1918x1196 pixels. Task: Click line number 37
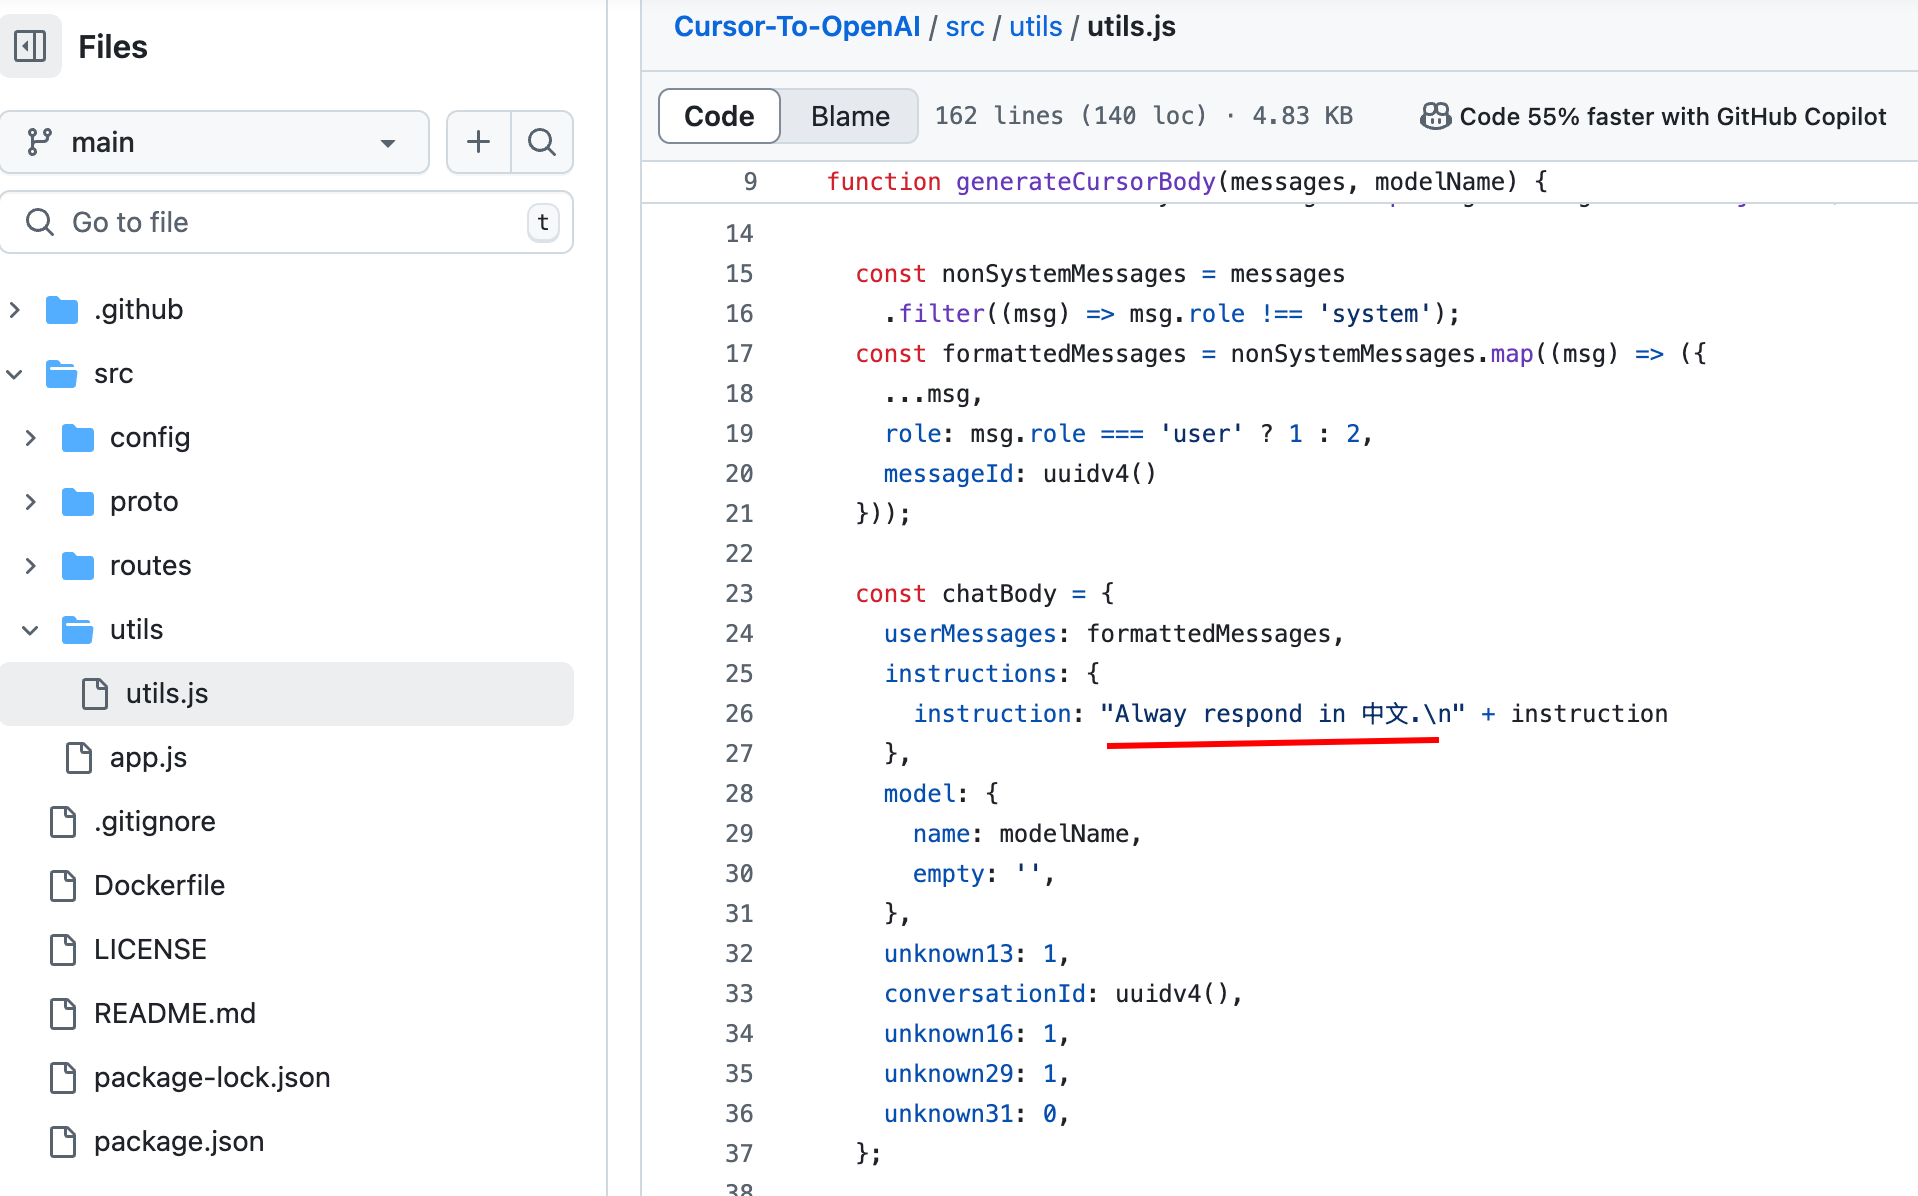coord(739,1154)
